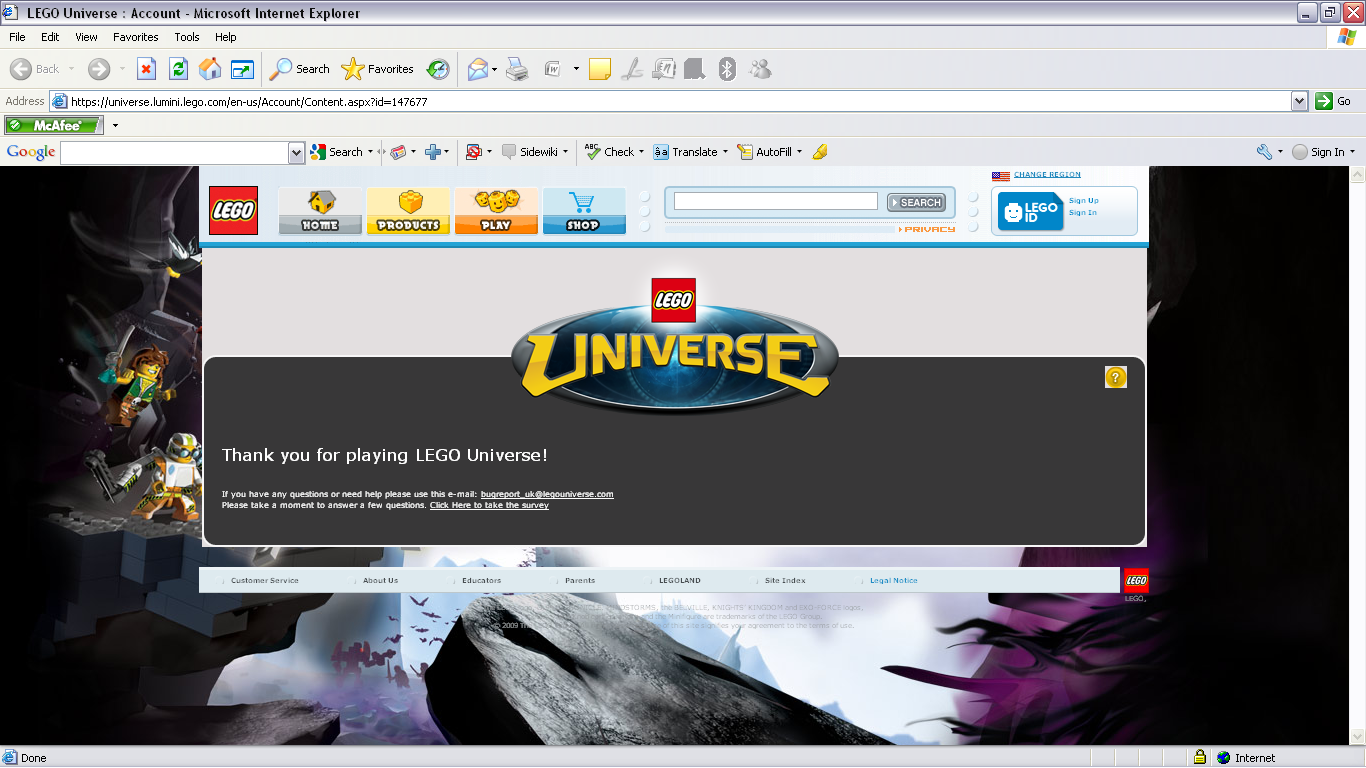The image size is (1366, 768).
Task: Click the IE Forward arrow button
Action: coord(99,69)
